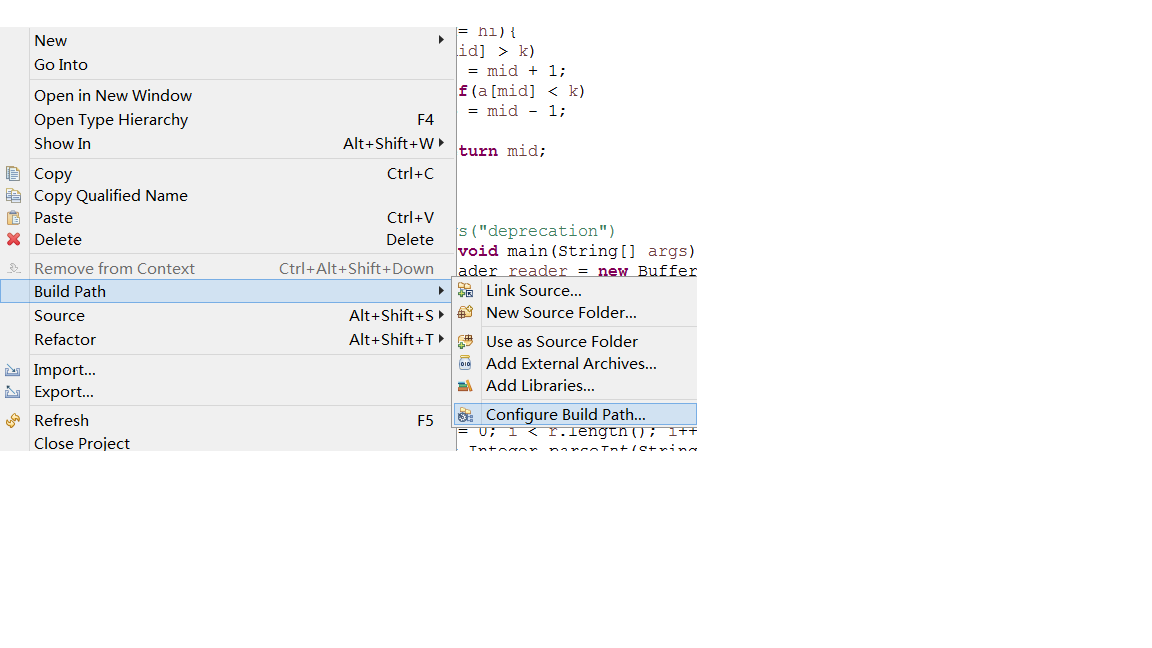The image size is (1152, 648).
Task: Click the Copy icon in context menu
Action: click(13, 174)
